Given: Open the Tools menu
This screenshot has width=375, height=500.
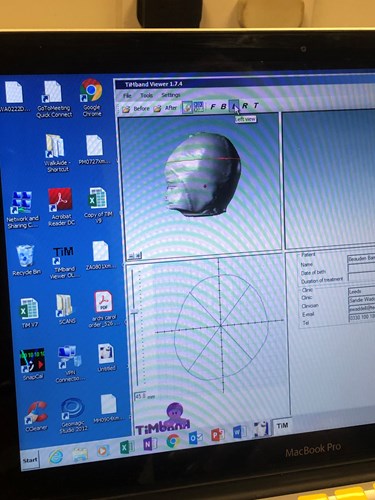Looking at the screenshot, I should 146,95.
